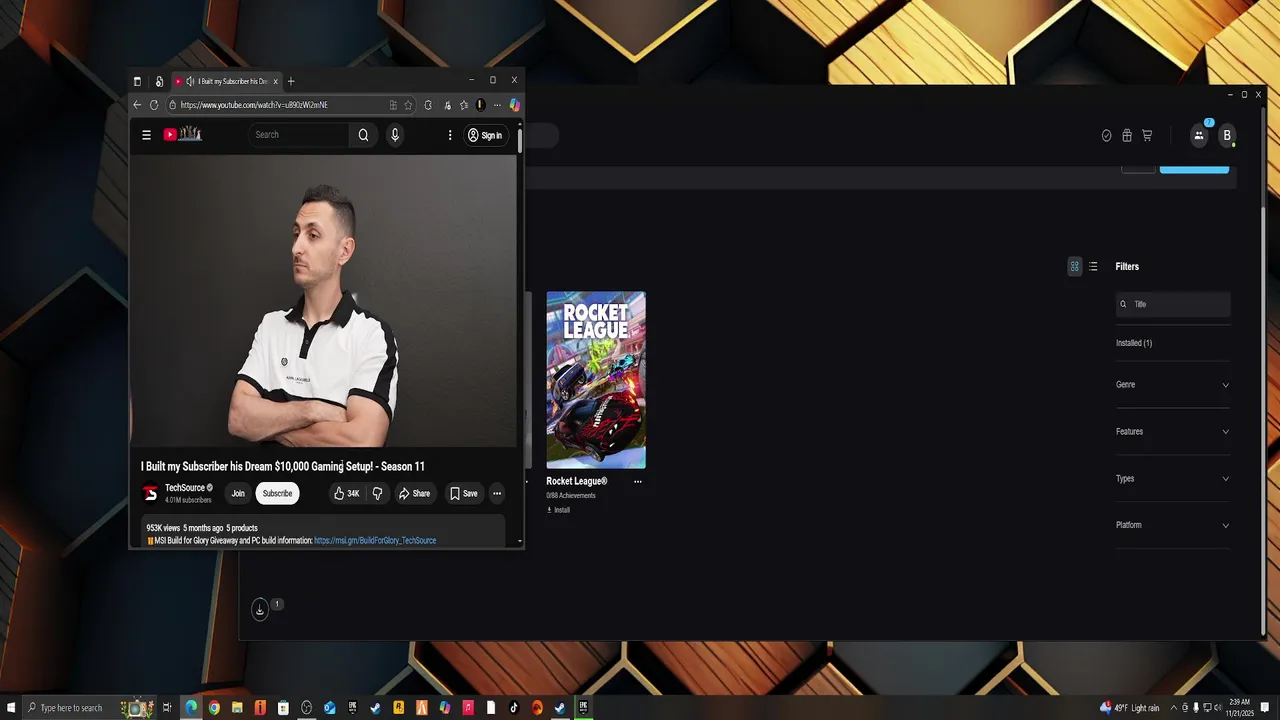Open the msi.gm BuildForGlory link

pyautogui.click(x=375, y=541)
